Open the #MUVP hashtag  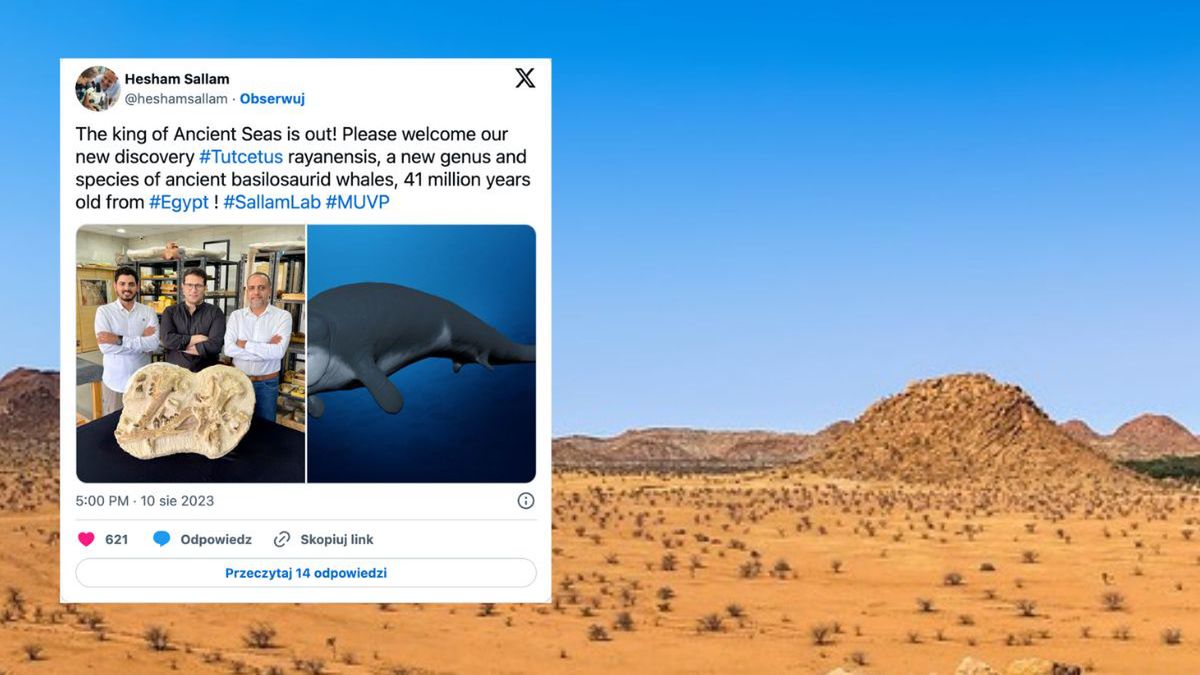[357, 202]
